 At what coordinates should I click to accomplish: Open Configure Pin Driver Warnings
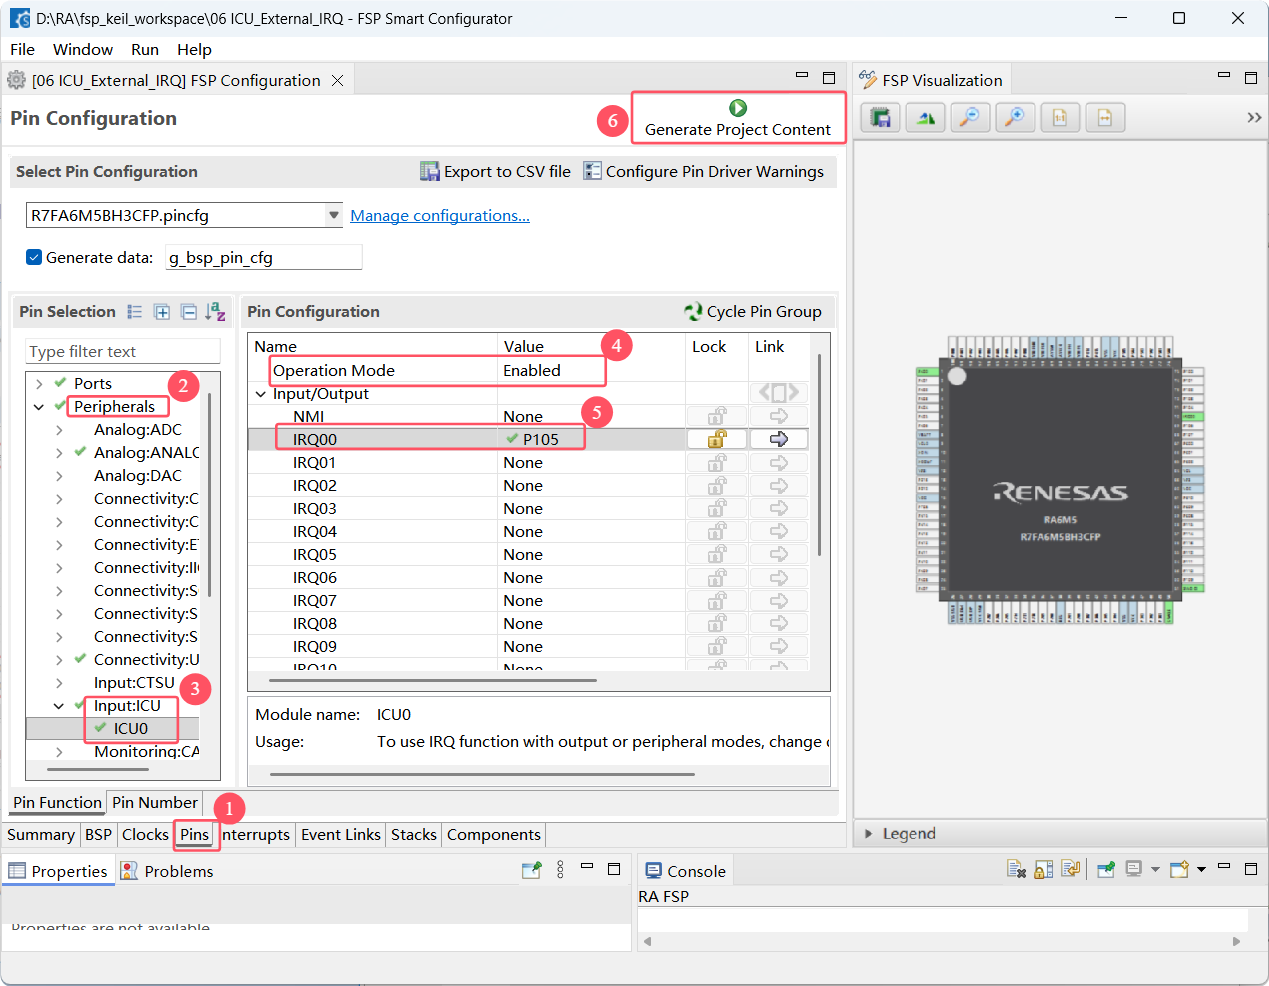[x=704, y=172]
